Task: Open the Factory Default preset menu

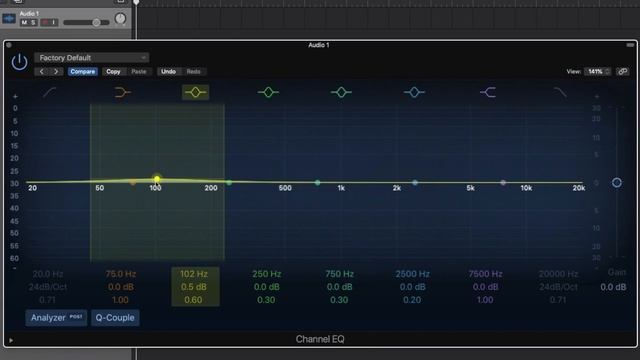Action: 92,58
